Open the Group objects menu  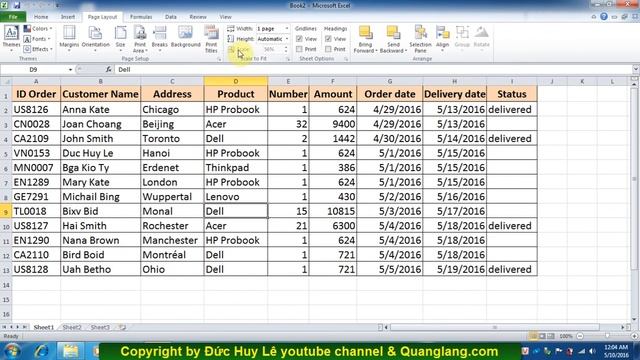[462, 38]
